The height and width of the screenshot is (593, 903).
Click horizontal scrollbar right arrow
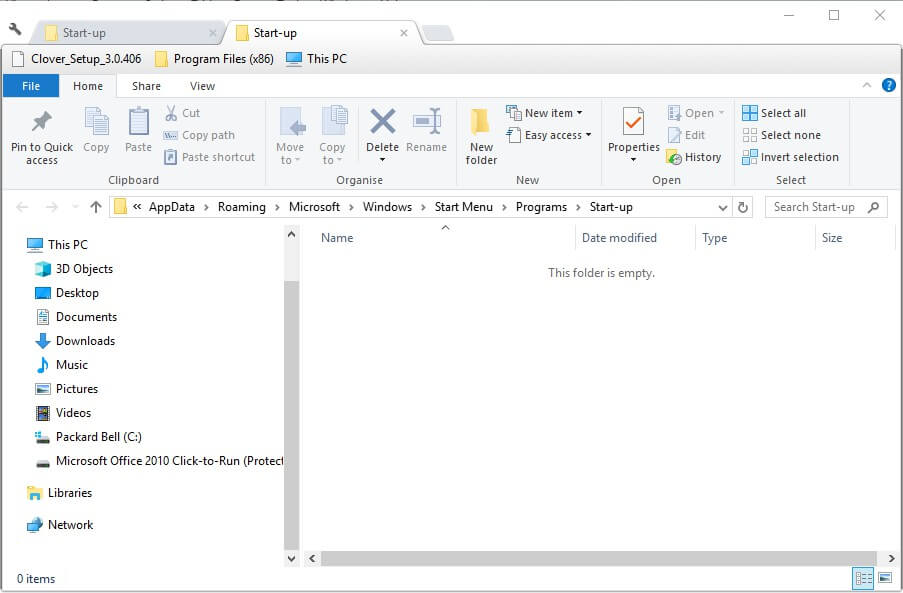(891, 558)
